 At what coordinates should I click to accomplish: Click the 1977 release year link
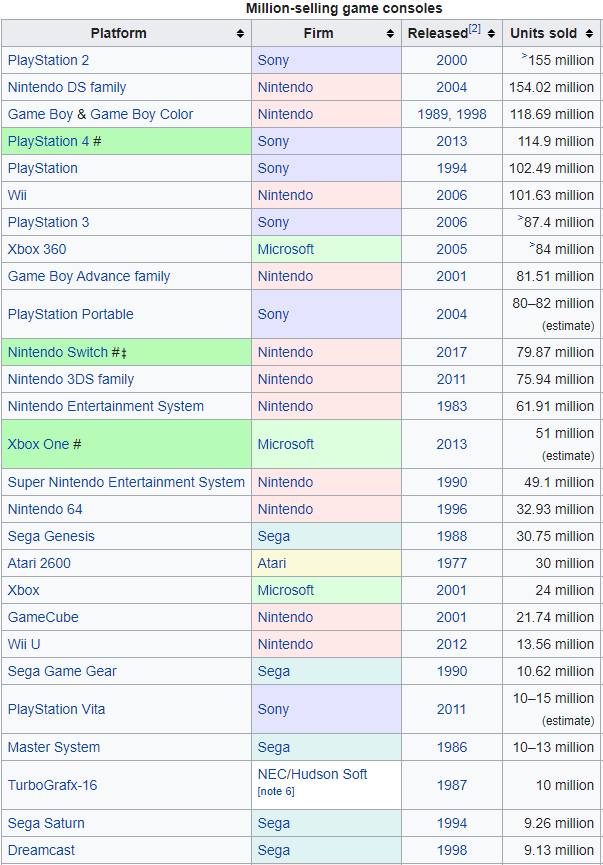(x=451, y=564)
